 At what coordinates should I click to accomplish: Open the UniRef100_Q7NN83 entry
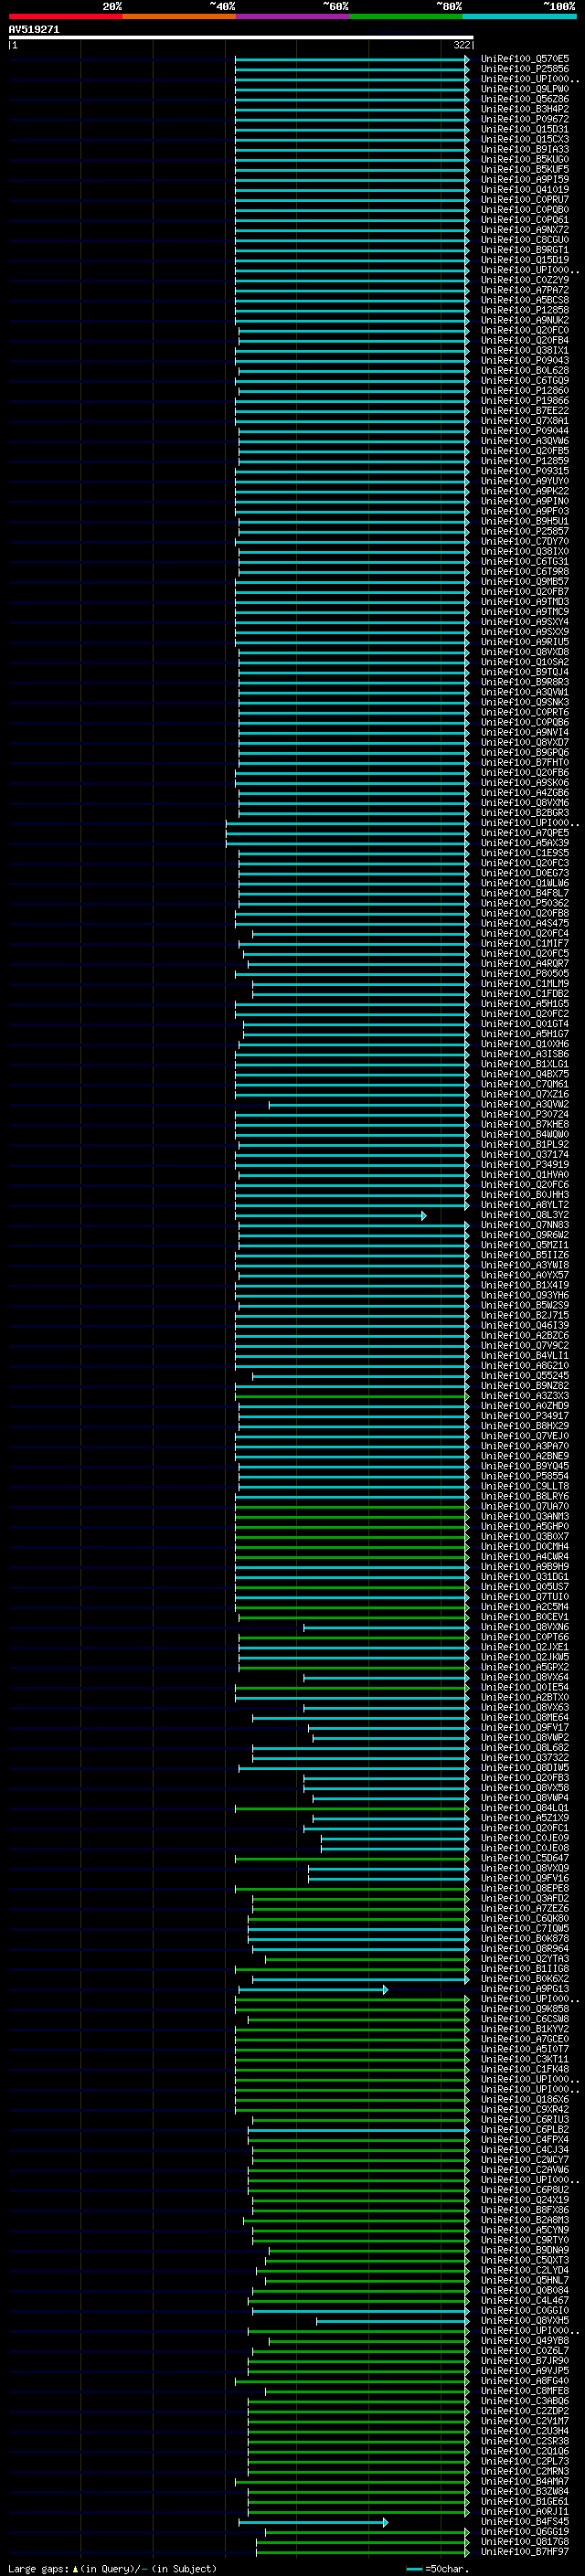pyautogui.click(x=525, y=1225)
